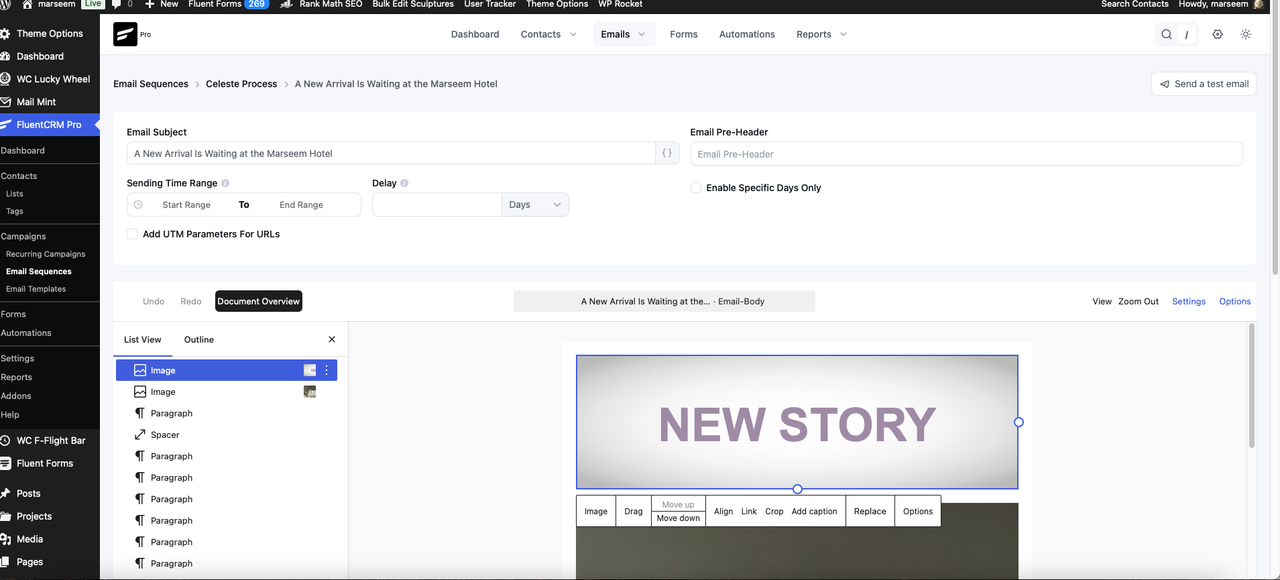The height and width of the screenshot is (580, 1280).
Task: Click the Email Pre-Header input field
Action: (x=966, y=154)
